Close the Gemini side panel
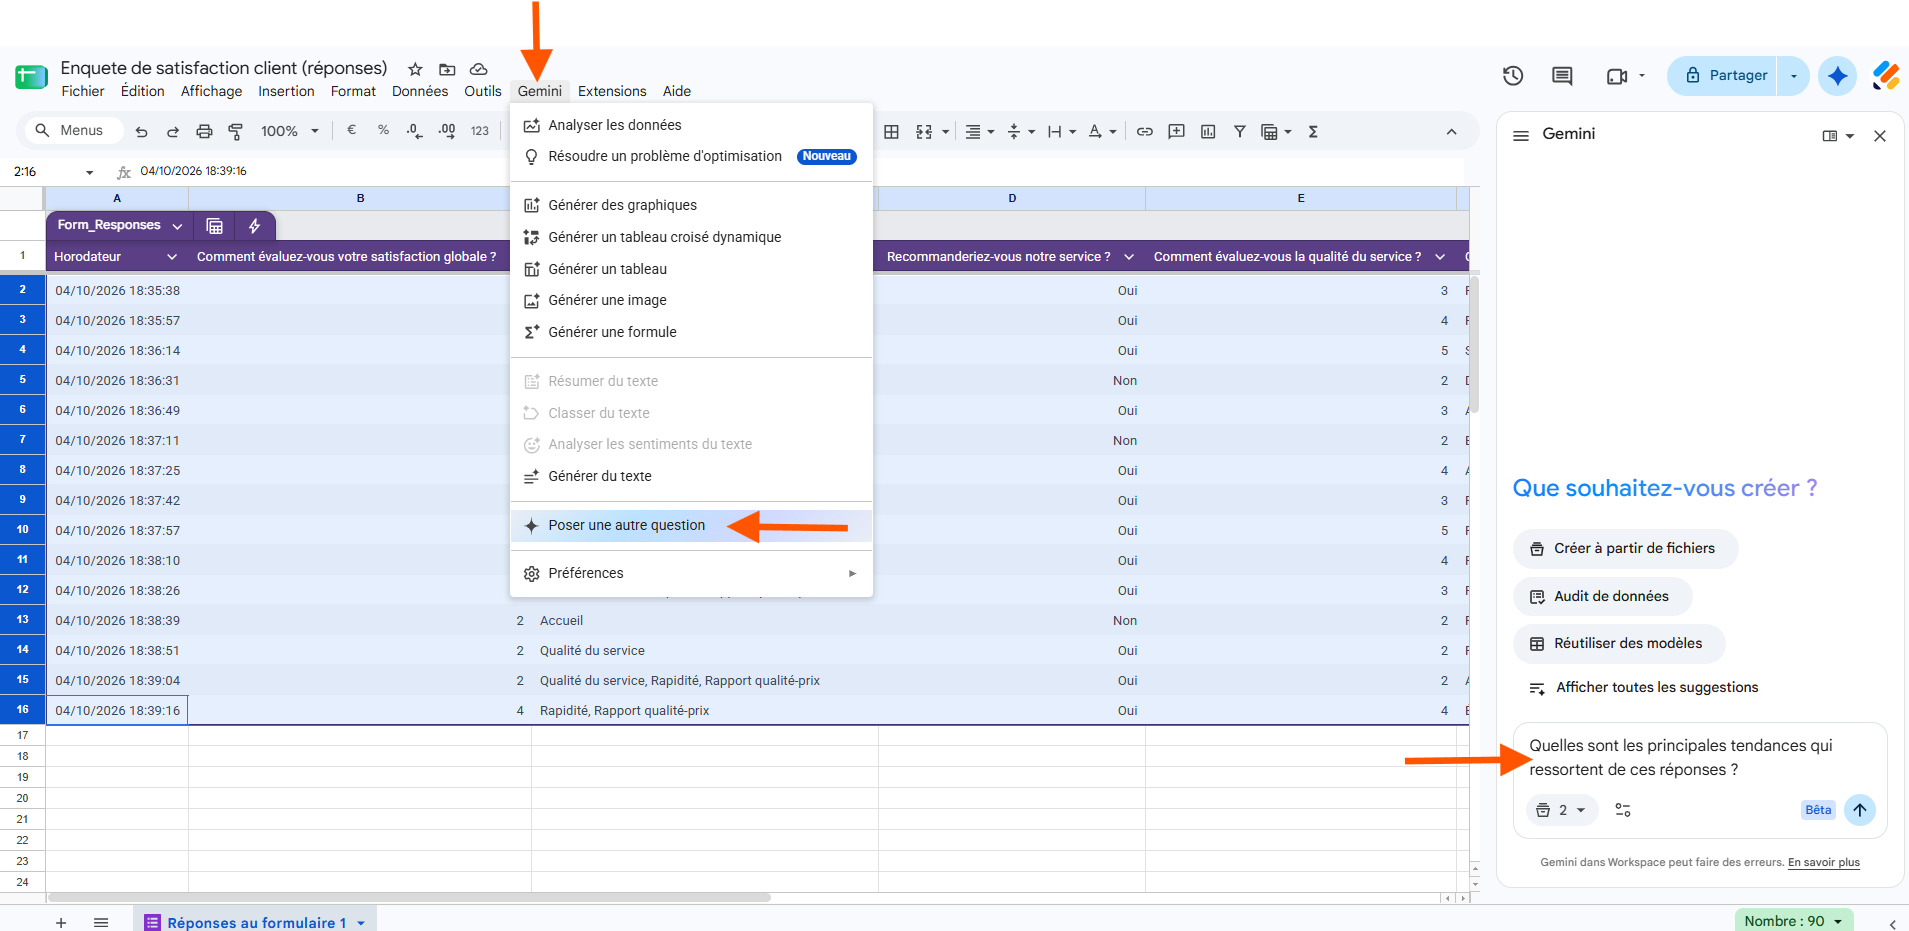Viewport: 1909px width, 931px height. (1880, 136)
